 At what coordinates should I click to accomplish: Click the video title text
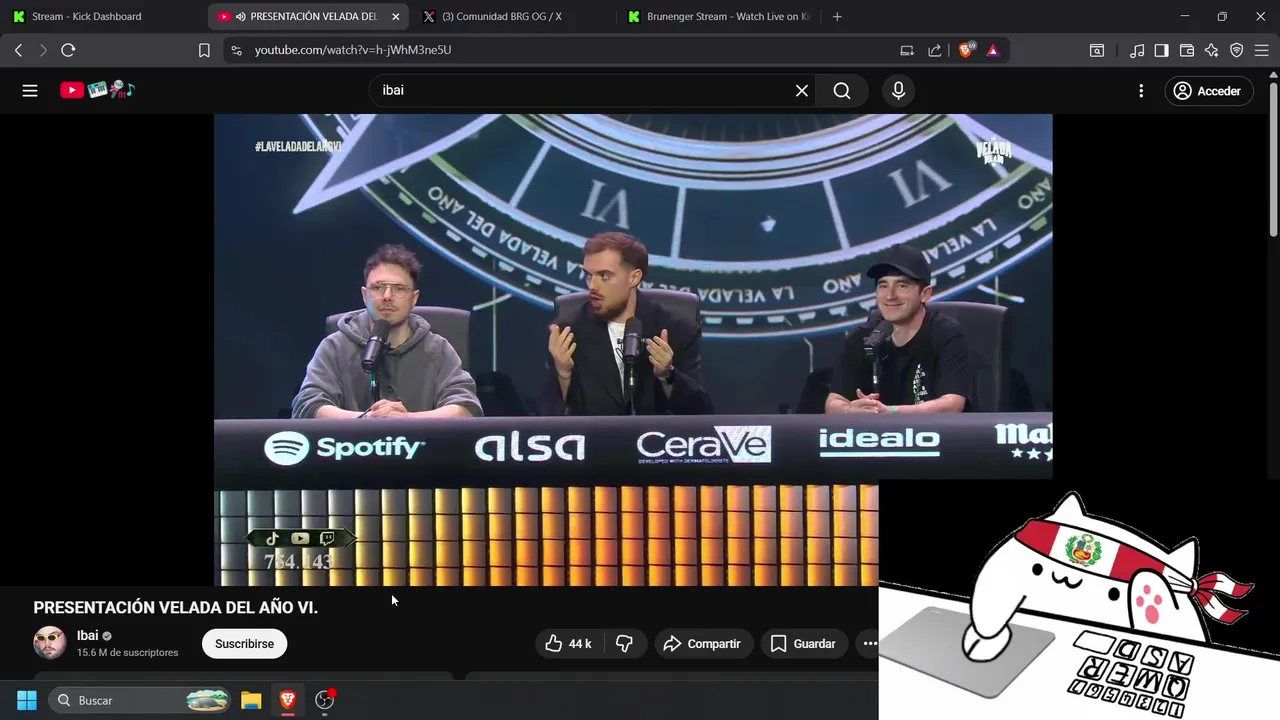coord(176,608)
